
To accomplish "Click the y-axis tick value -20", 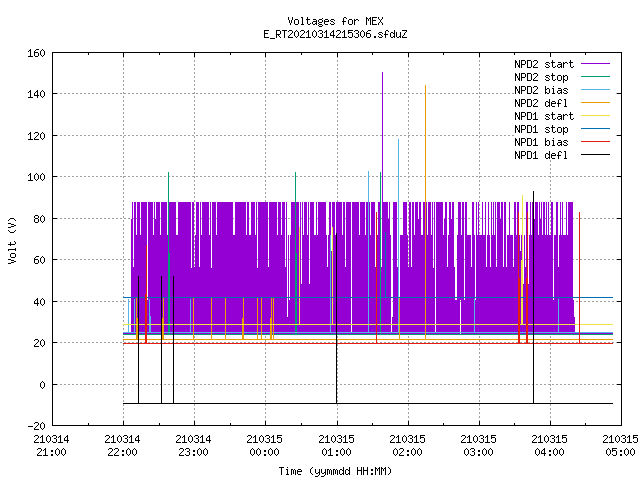I will 36,426.
